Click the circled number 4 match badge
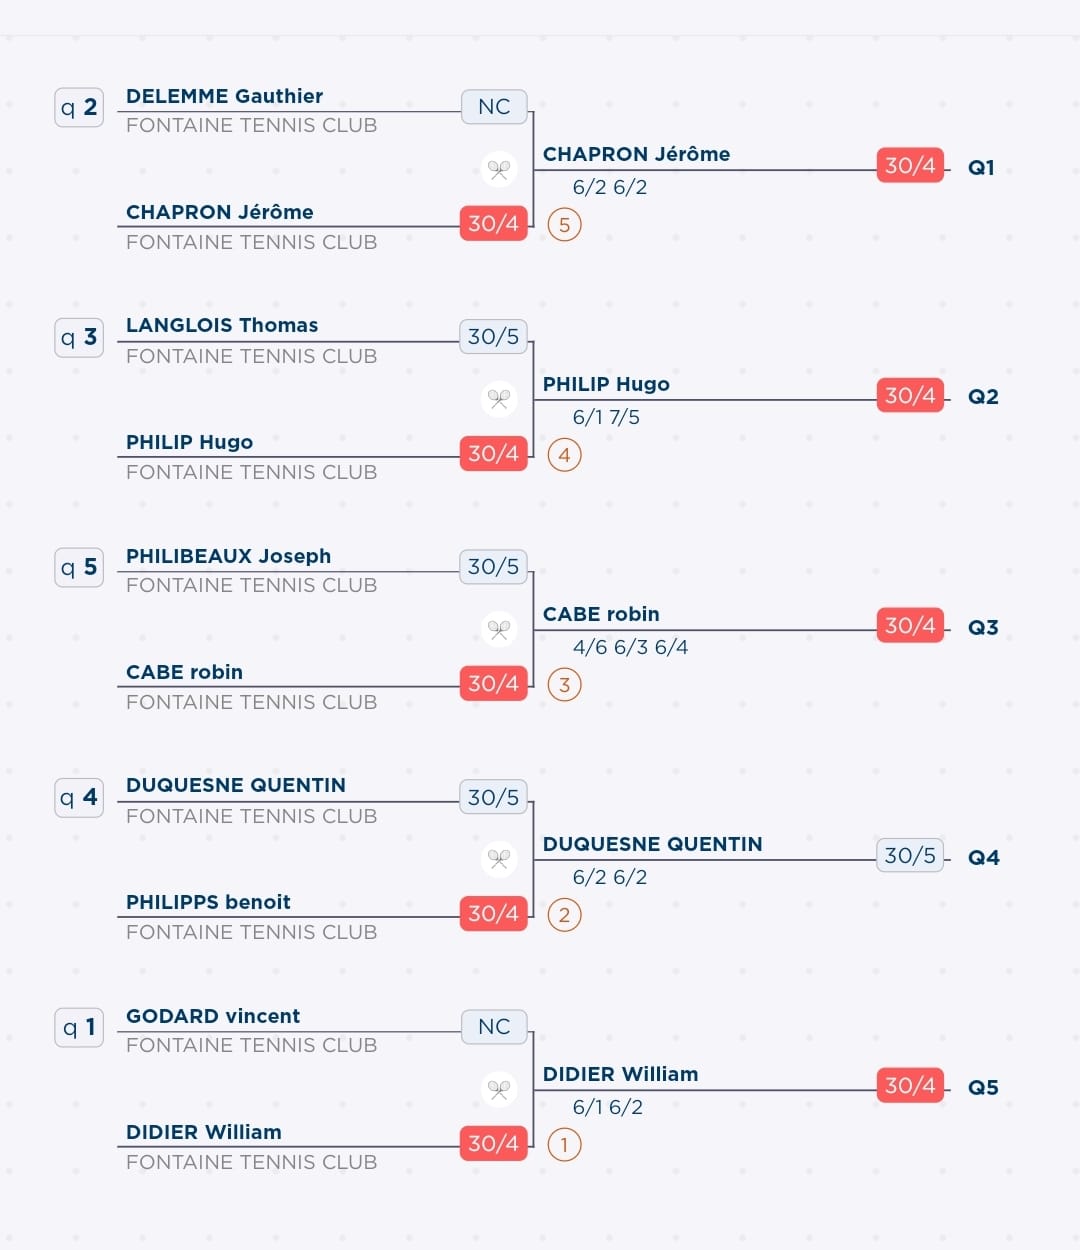1080x1250 pixels. [x=564, y=455]
